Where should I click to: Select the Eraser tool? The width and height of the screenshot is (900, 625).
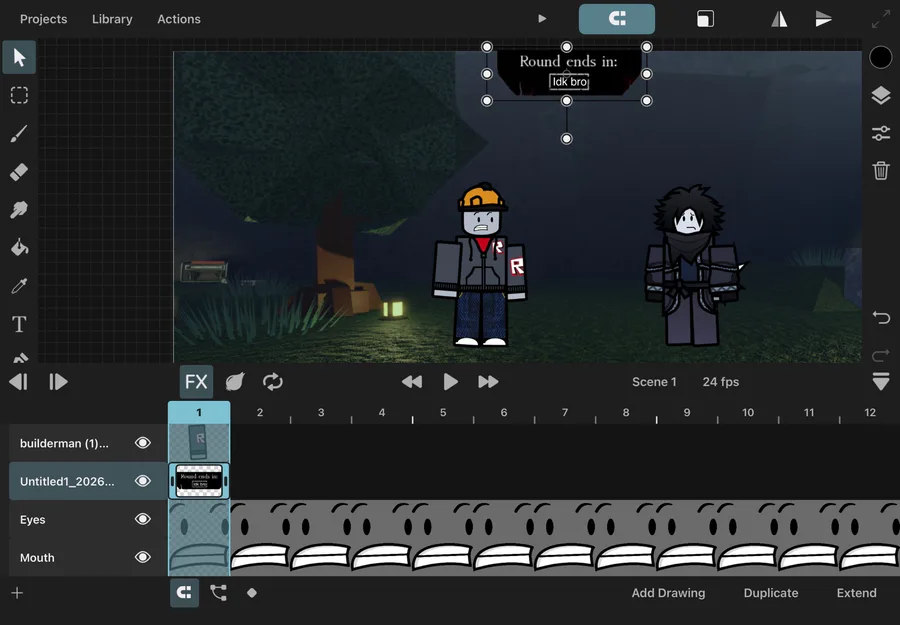(x=19, y=172)
